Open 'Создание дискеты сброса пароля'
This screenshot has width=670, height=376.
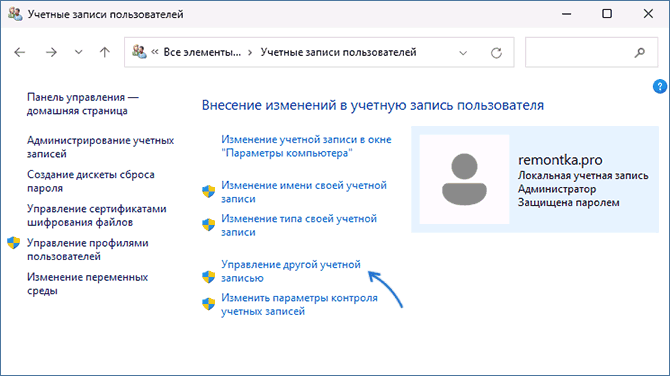tap(91, 181)
